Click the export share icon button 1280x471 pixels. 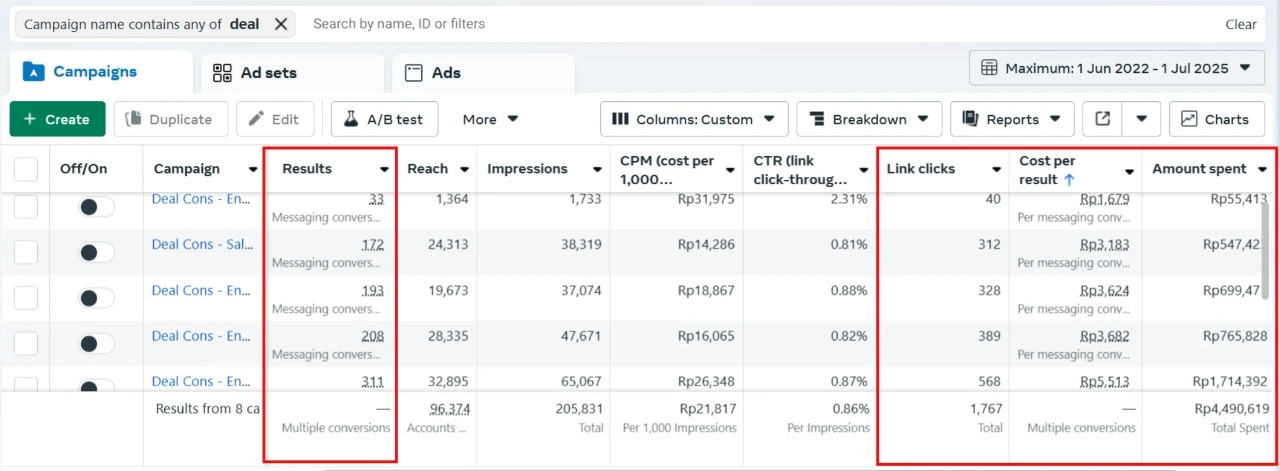coord(1102,119)
